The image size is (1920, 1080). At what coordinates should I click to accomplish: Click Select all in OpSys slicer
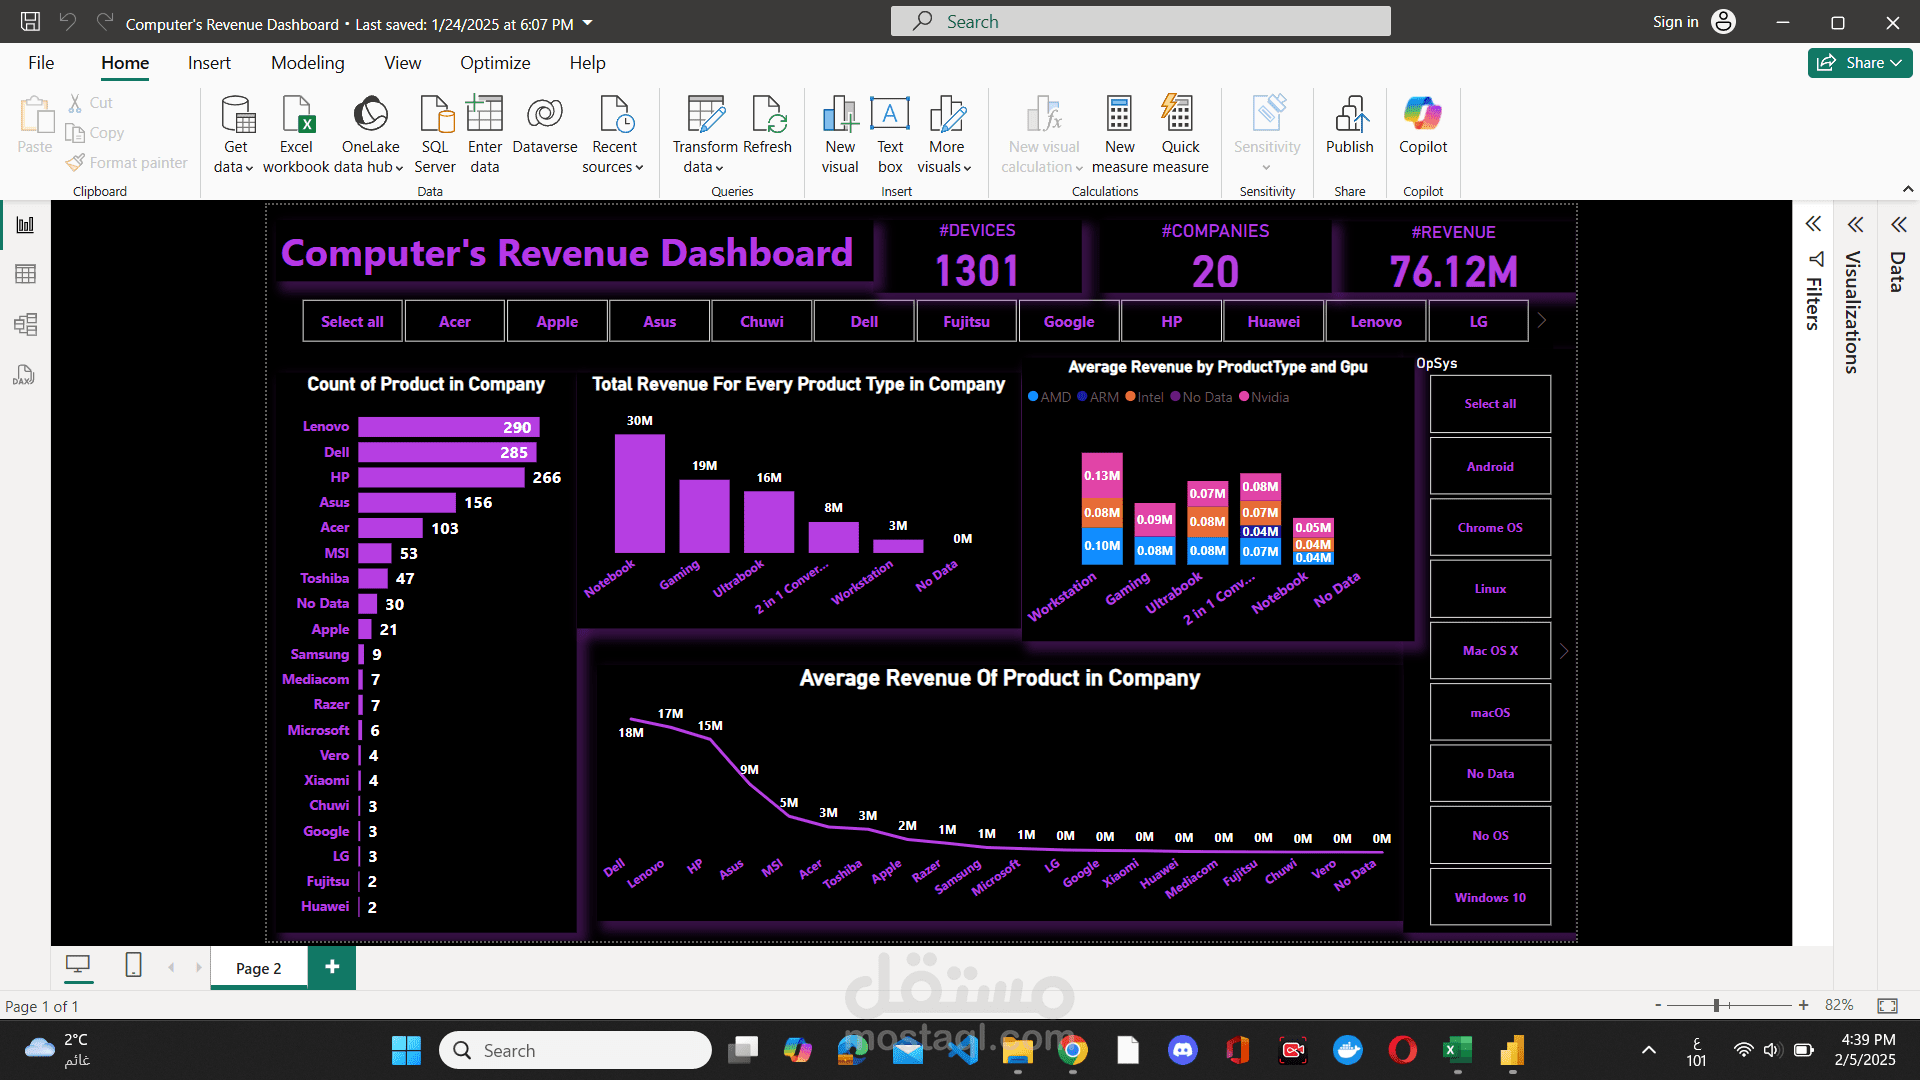(1490, 404)
